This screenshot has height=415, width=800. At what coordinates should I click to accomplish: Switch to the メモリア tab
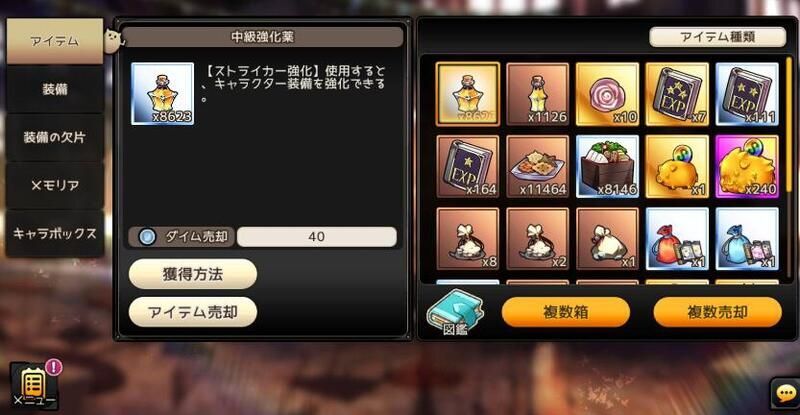tap(55, 185)
